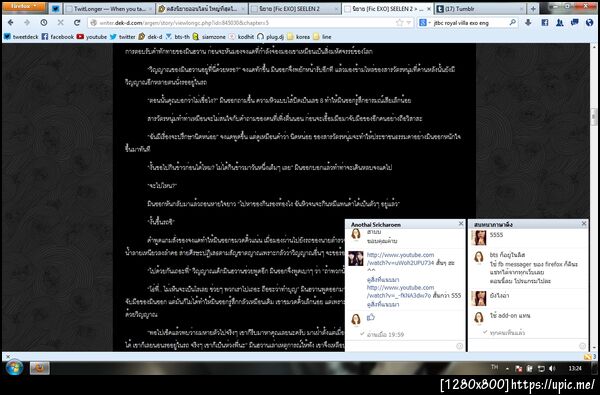Show hidden system tray icons

point(507,369)
